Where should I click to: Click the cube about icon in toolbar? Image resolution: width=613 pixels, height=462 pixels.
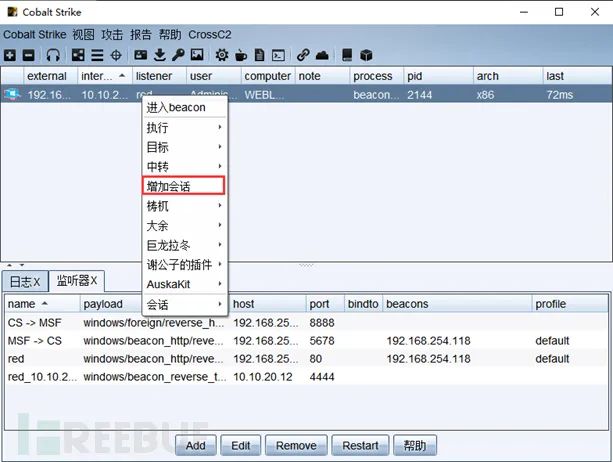pyautogui.click(x=366, y=55)
